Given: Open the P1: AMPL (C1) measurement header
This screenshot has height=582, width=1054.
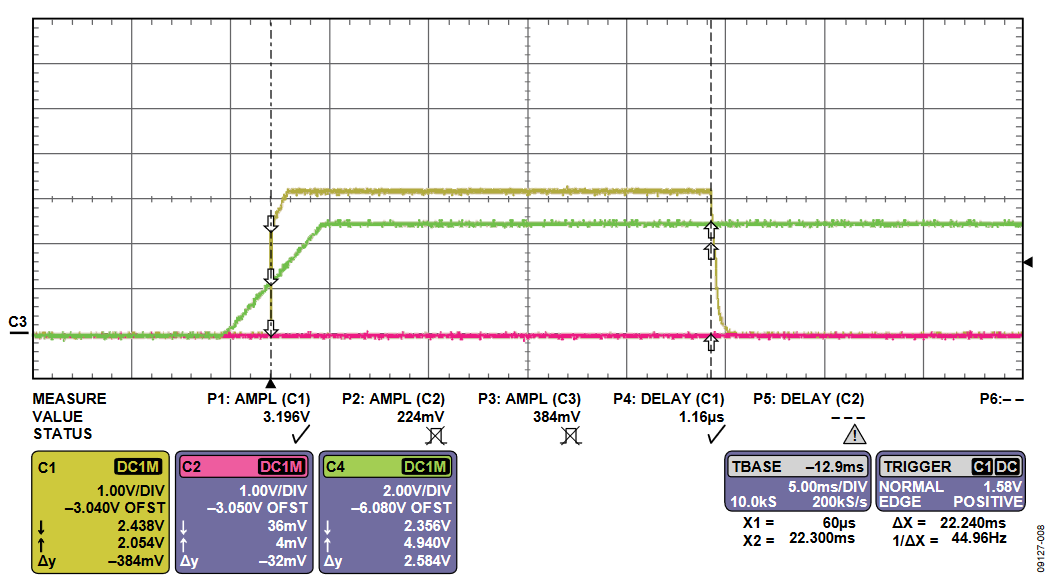Looking at the screenshot, I should tap(259, 398).
